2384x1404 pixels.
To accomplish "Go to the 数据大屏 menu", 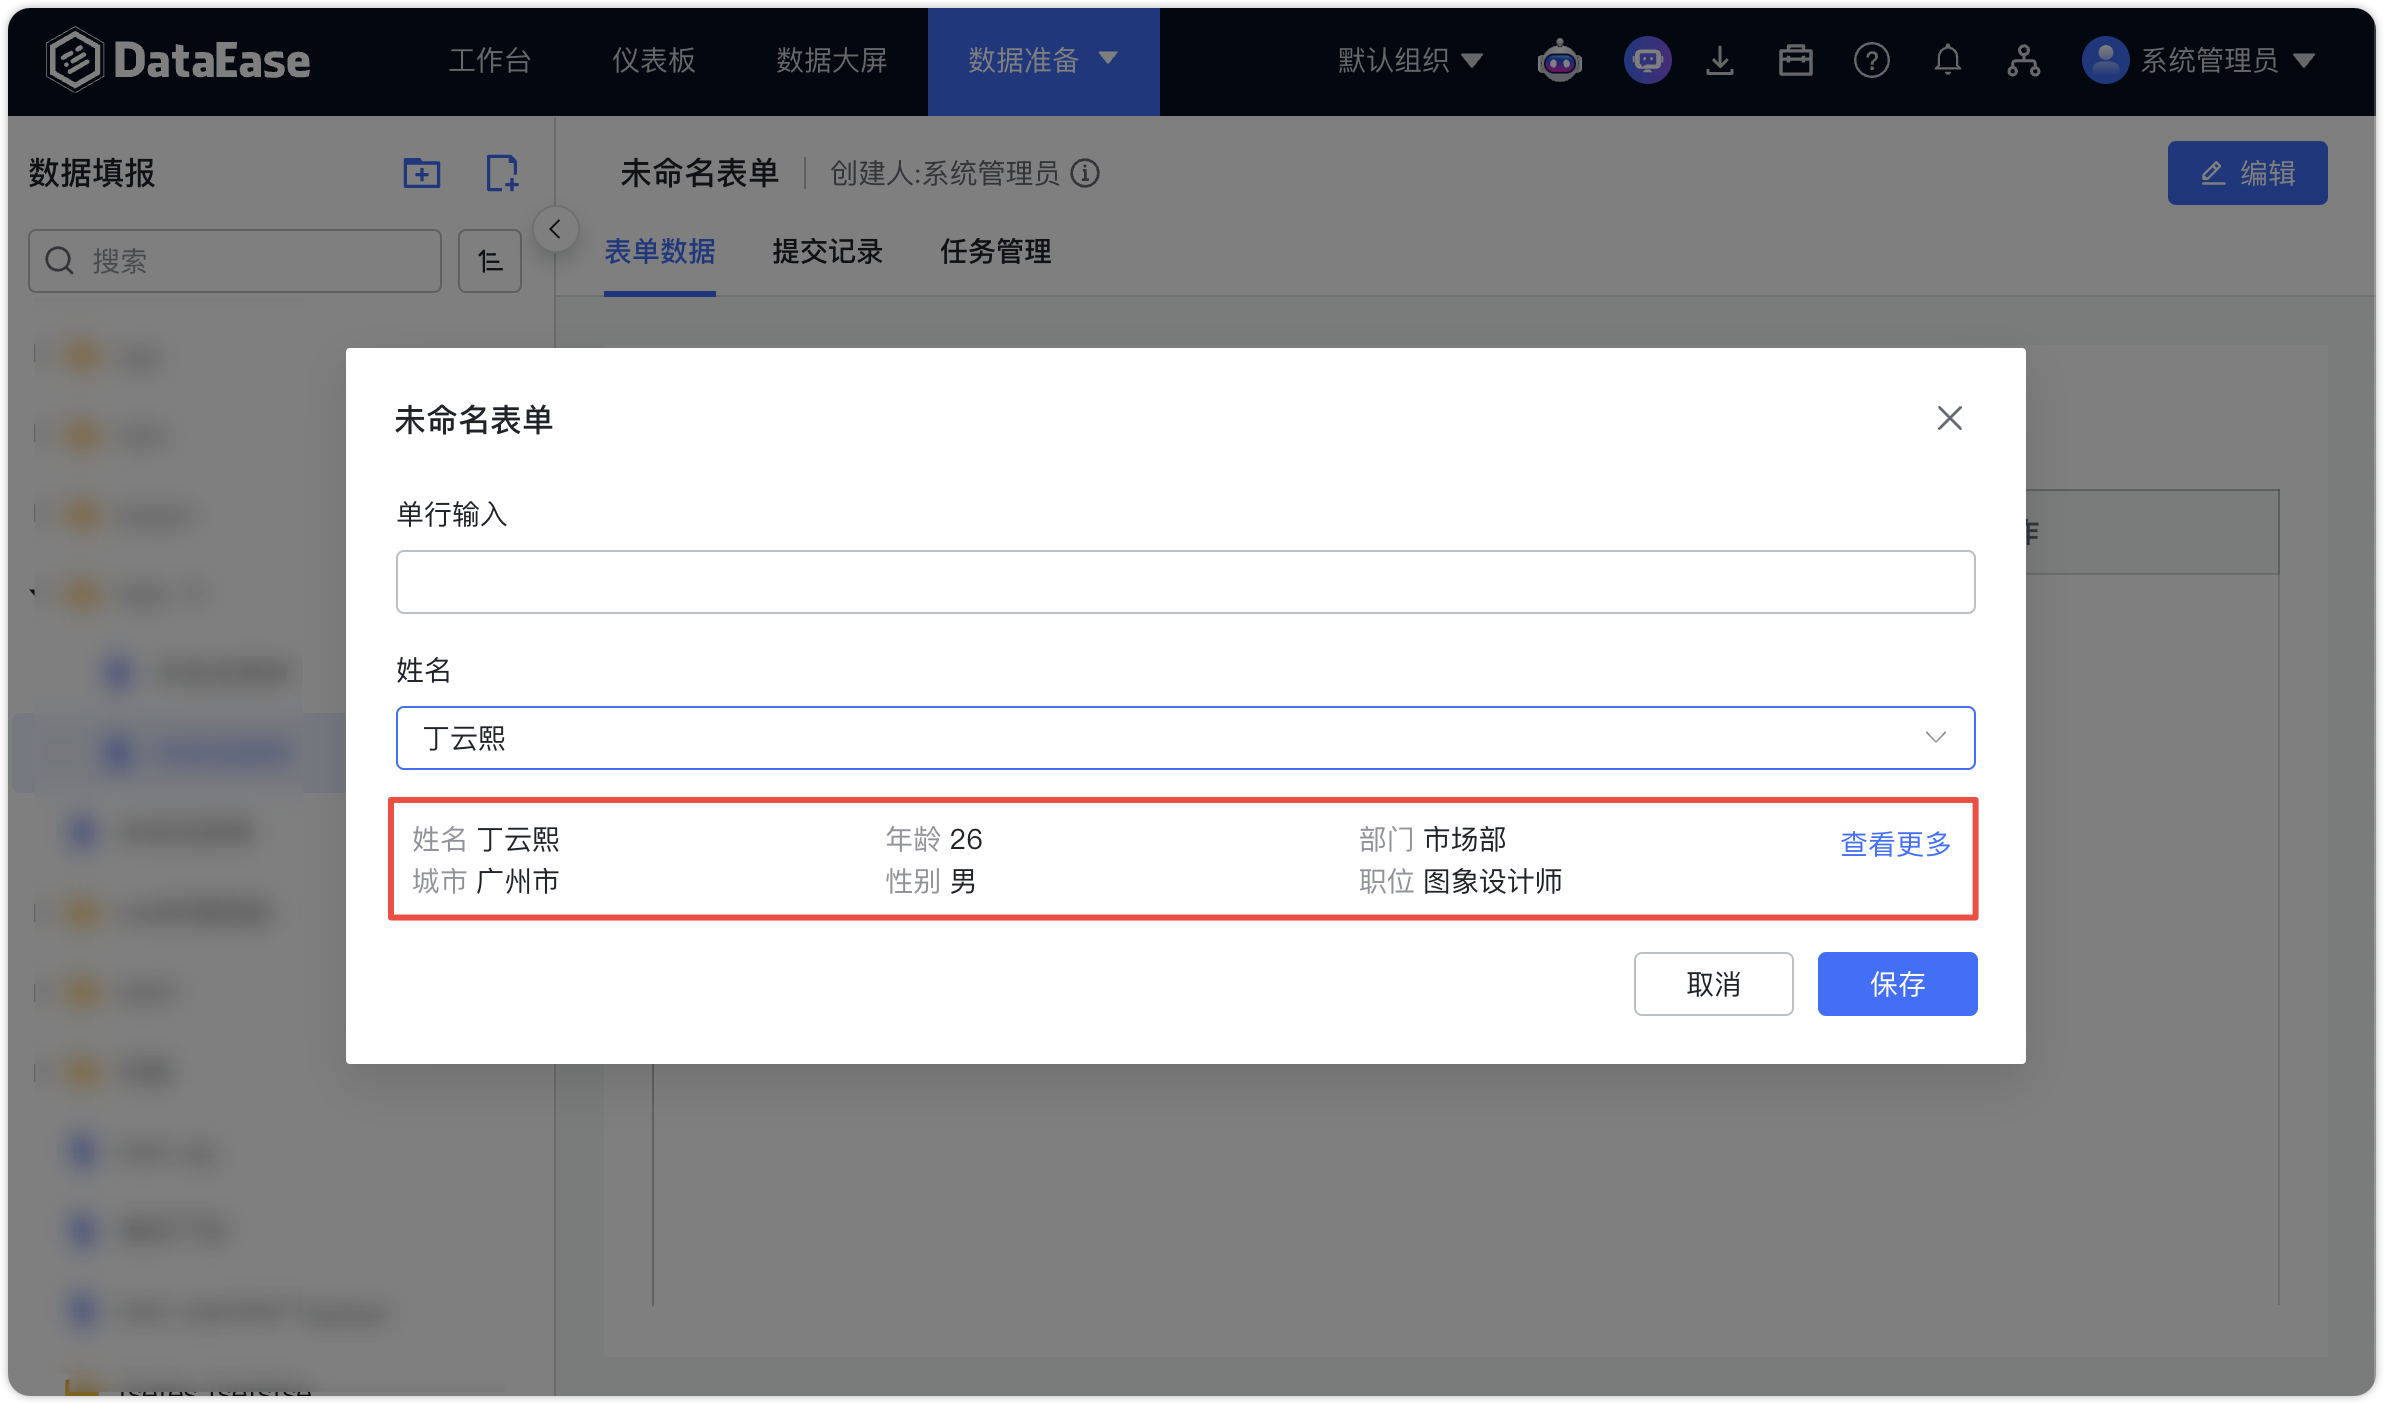I will click(832, 61).
